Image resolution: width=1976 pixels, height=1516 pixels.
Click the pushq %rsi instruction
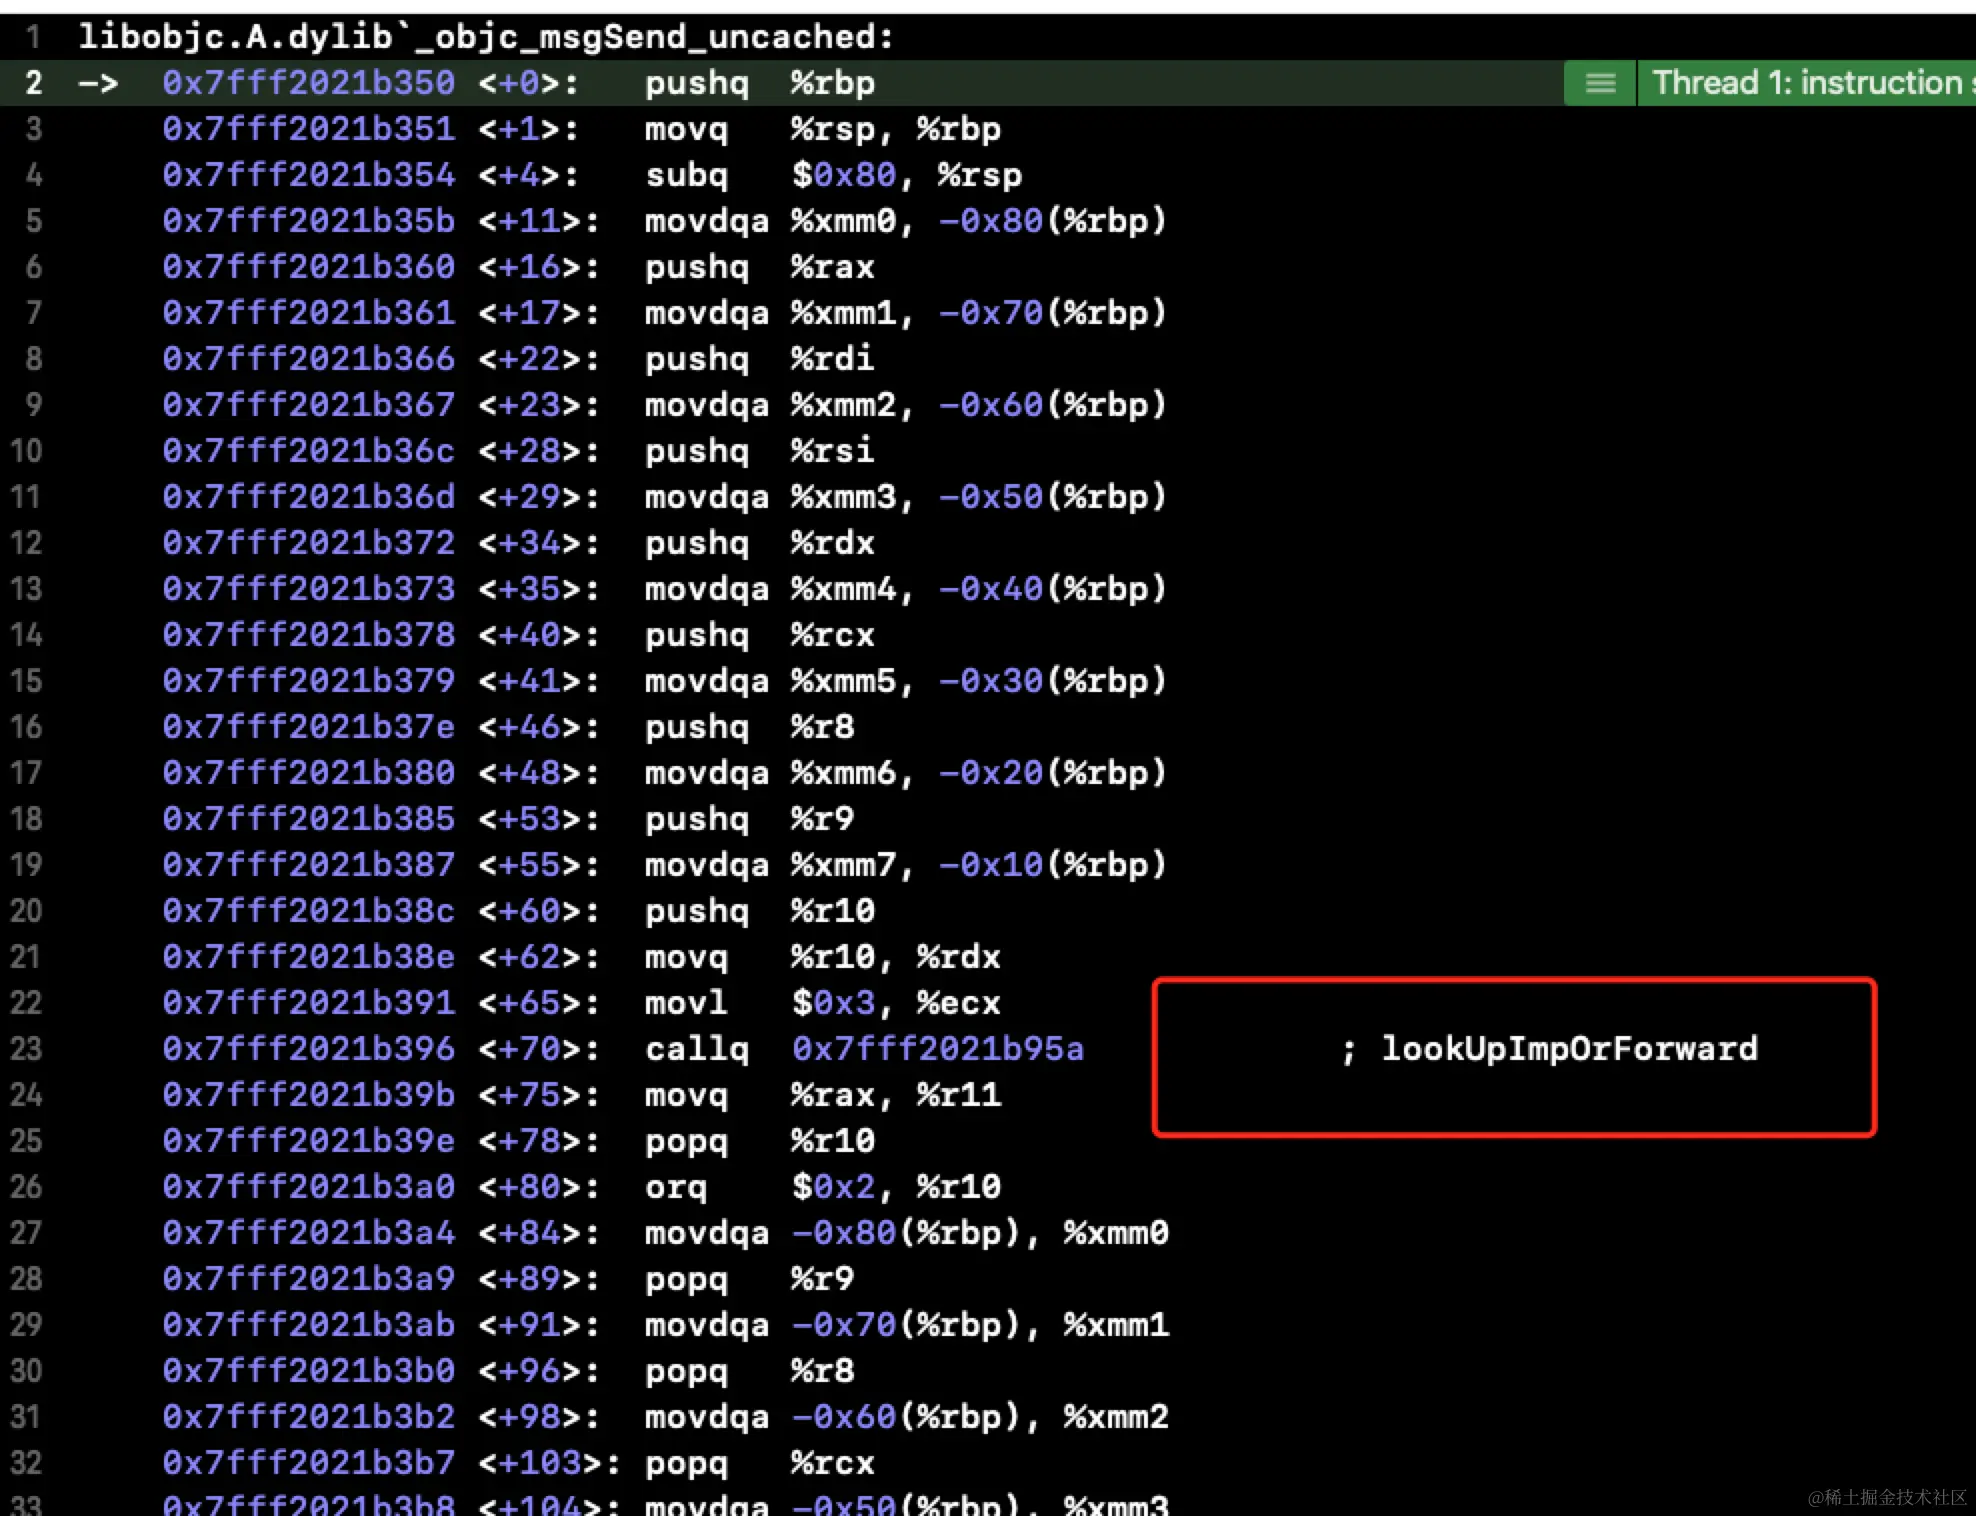[760, 451]
